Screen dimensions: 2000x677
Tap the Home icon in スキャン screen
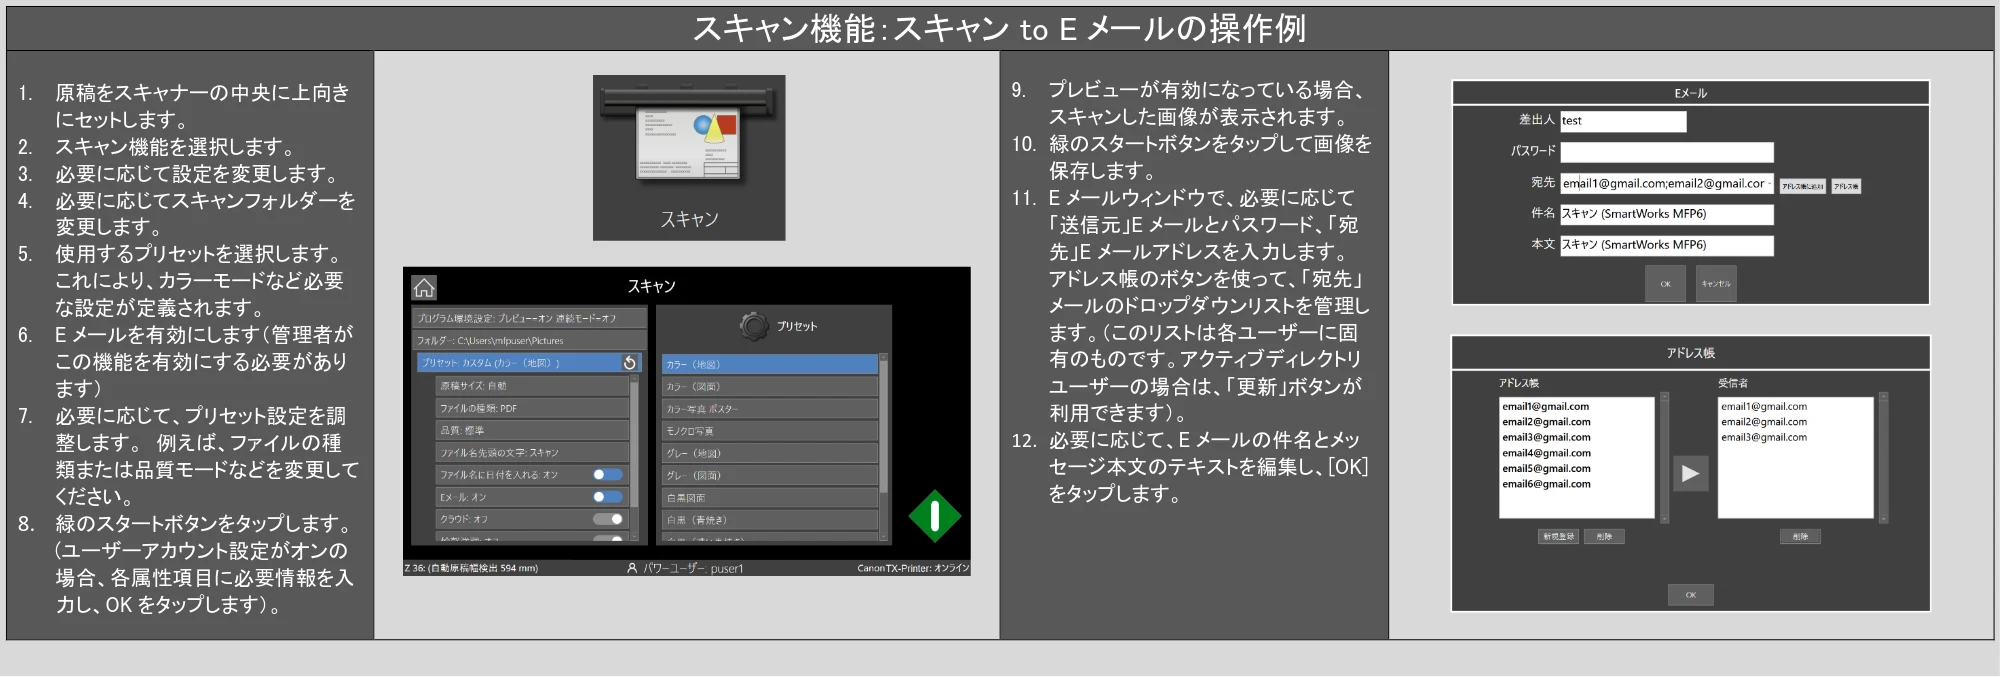click(424, 288)
